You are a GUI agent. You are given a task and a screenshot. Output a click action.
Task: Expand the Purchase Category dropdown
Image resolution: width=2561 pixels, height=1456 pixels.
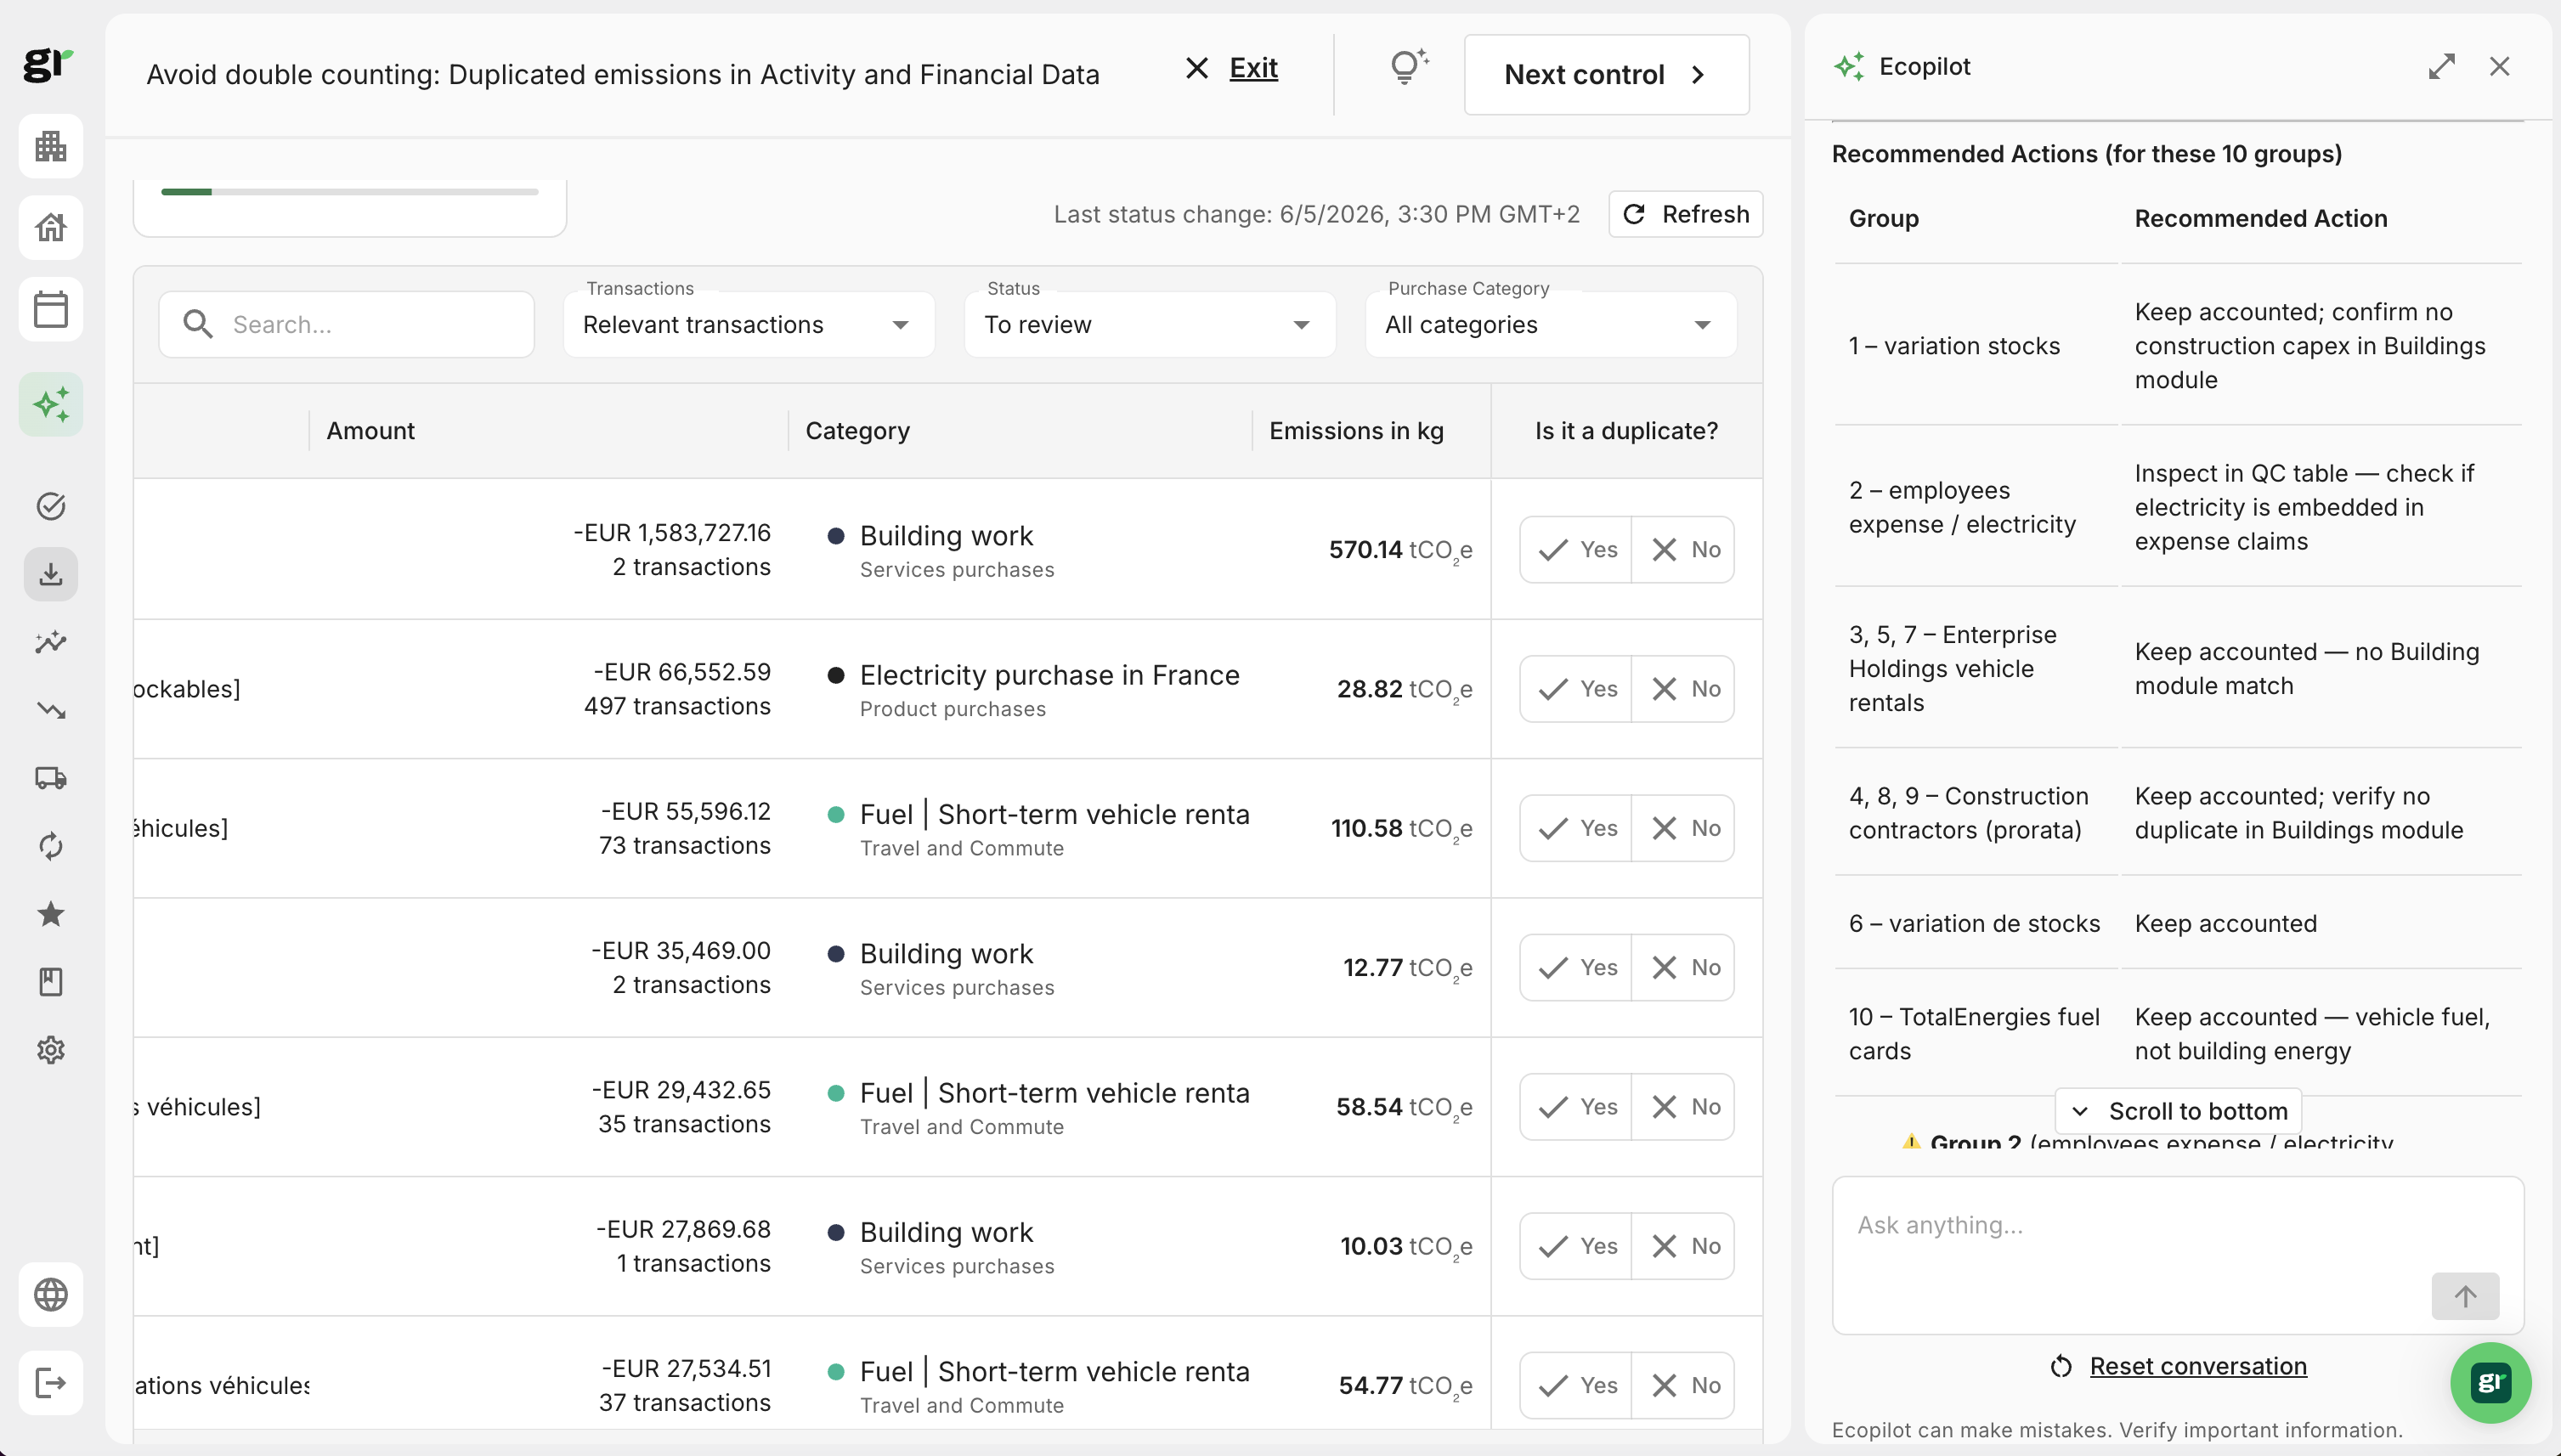coord(1550,324)
